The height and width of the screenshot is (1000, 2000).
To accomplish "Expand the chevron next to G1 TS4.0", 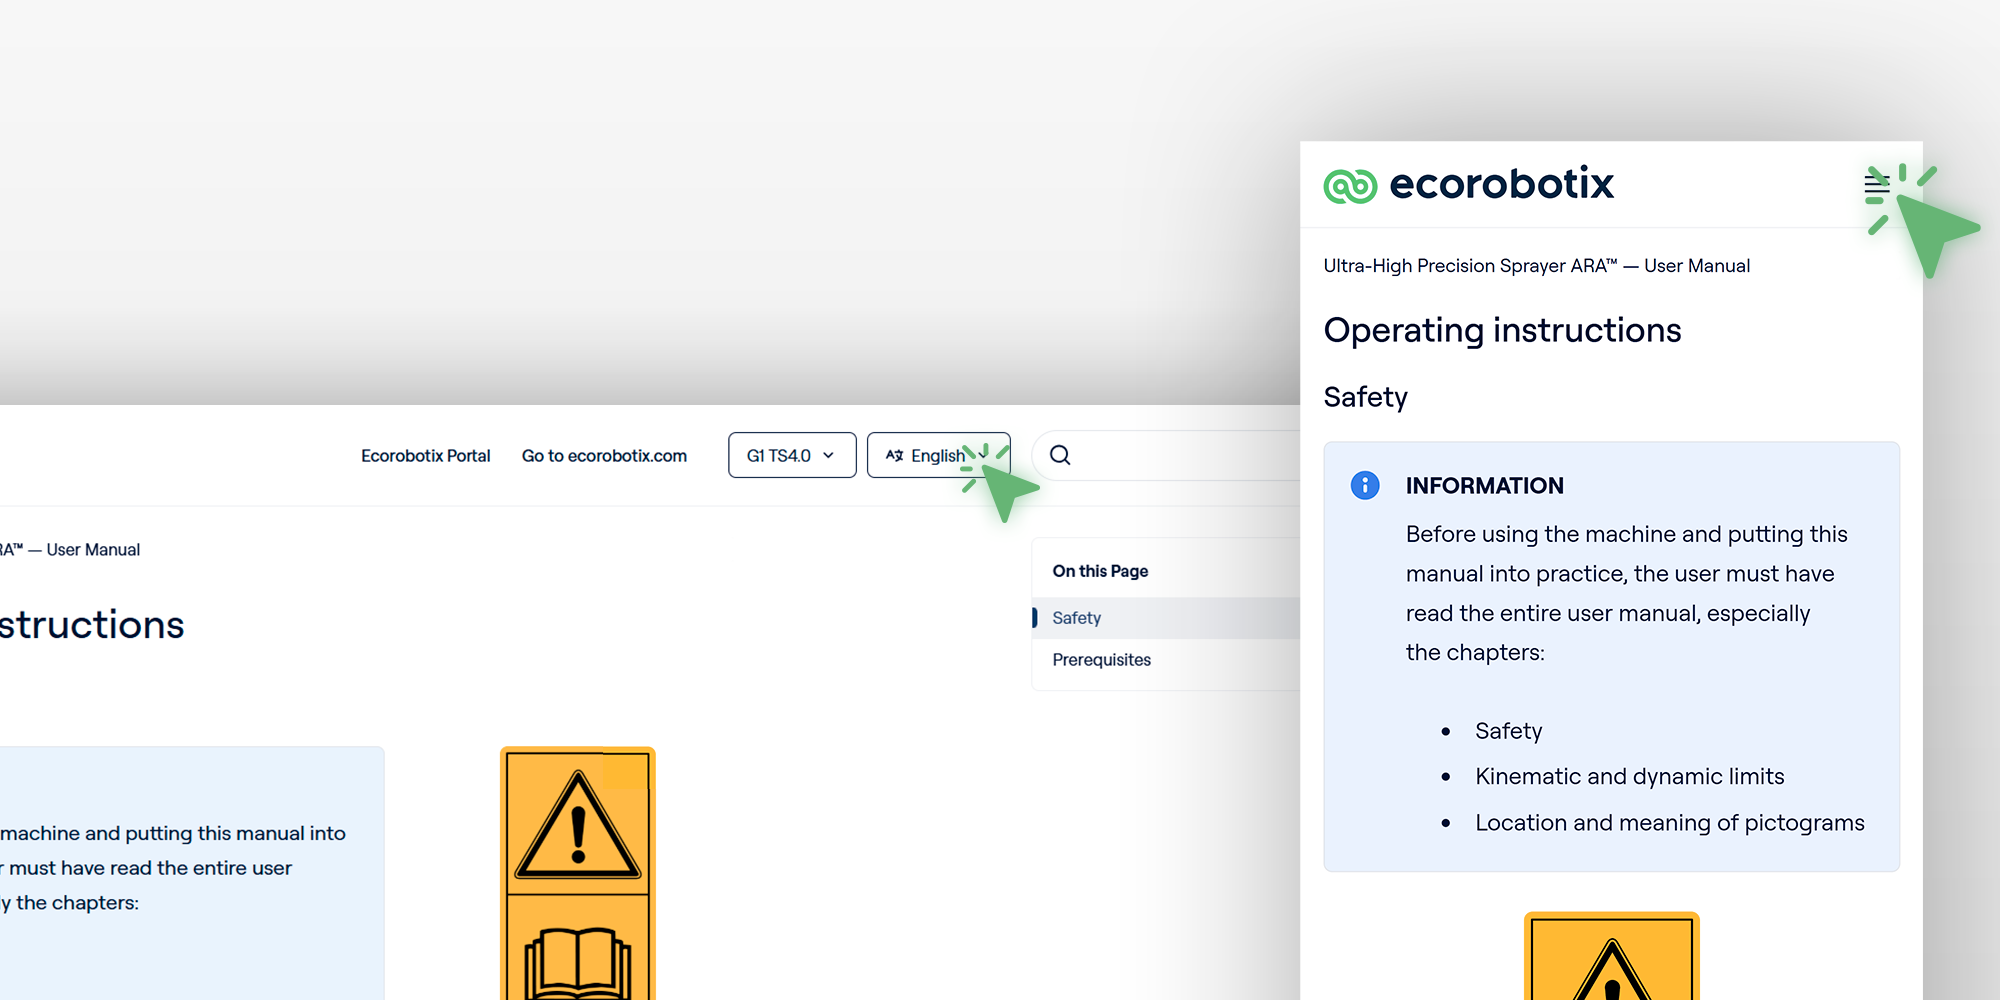I will (x=829, y=455).
